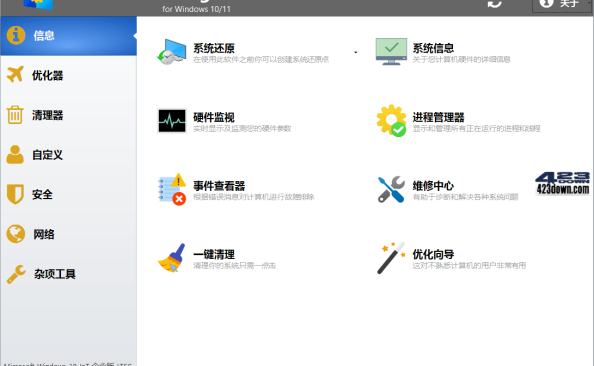The image size is (594, 366).
Task: Go to the 安全 sidebar section
Action: [69, 195]
